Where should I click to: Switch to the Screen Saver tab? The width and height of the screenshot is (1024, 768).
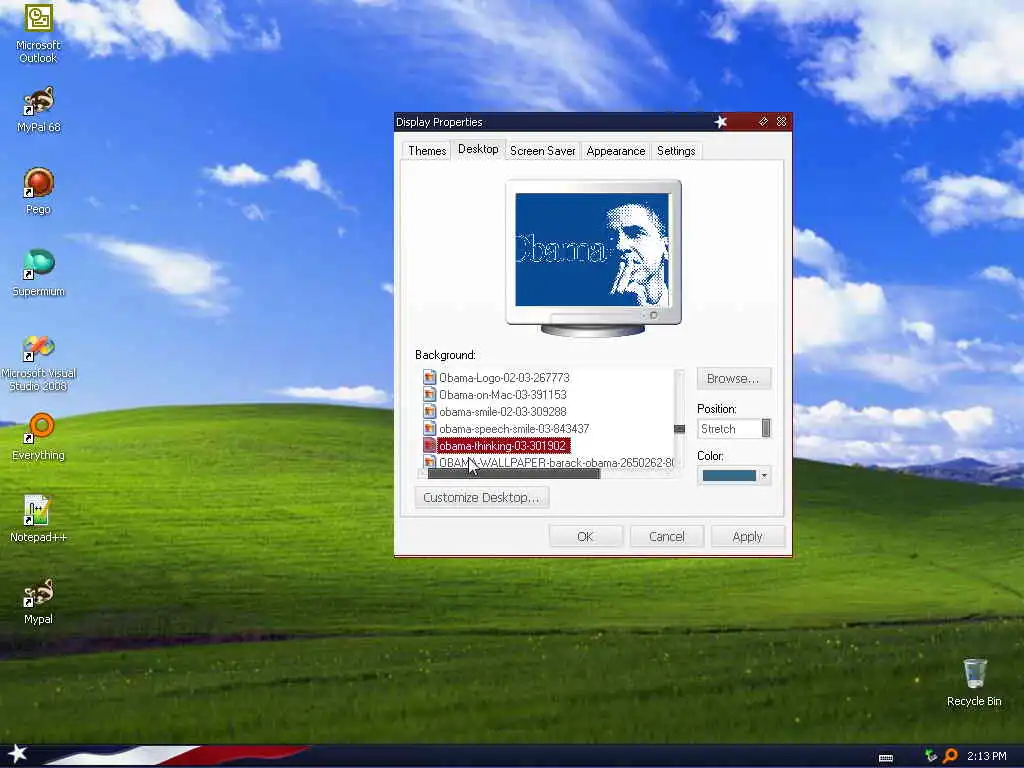[542, 151]
